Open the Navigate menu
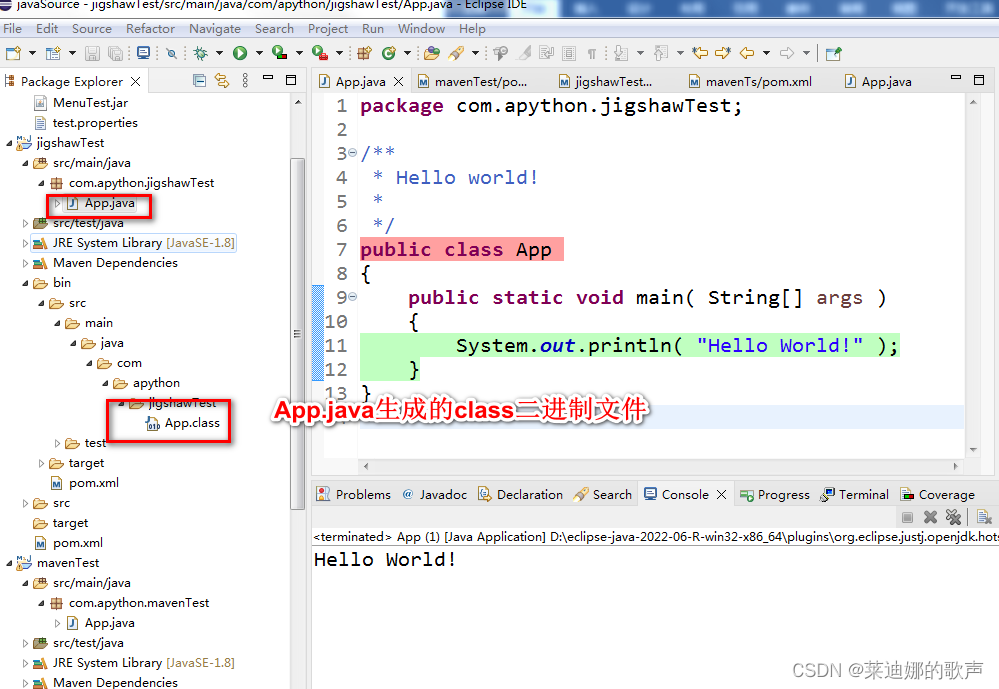 tap(215, 29)
